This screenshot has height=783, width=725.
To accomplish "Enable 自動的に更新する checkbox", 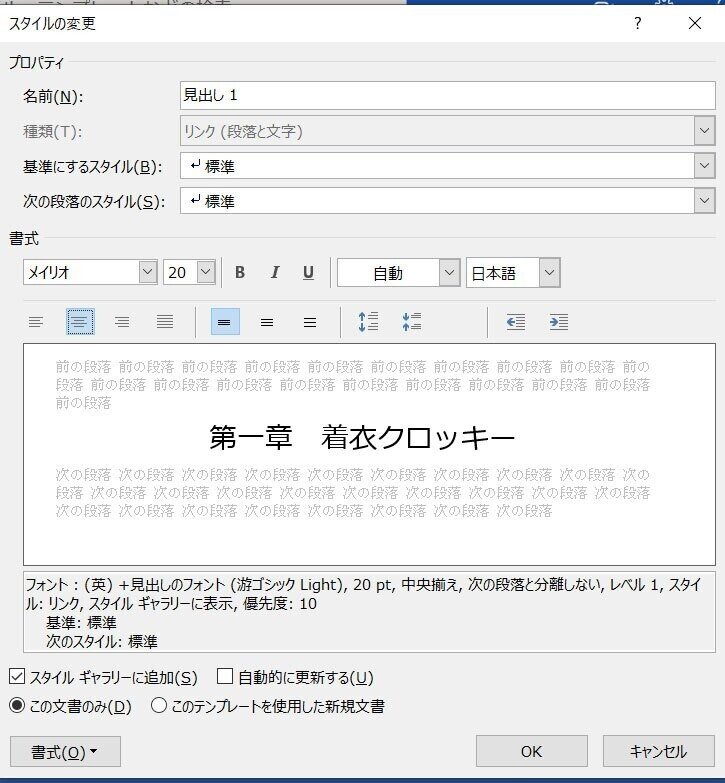I will [x=225, y=677].
